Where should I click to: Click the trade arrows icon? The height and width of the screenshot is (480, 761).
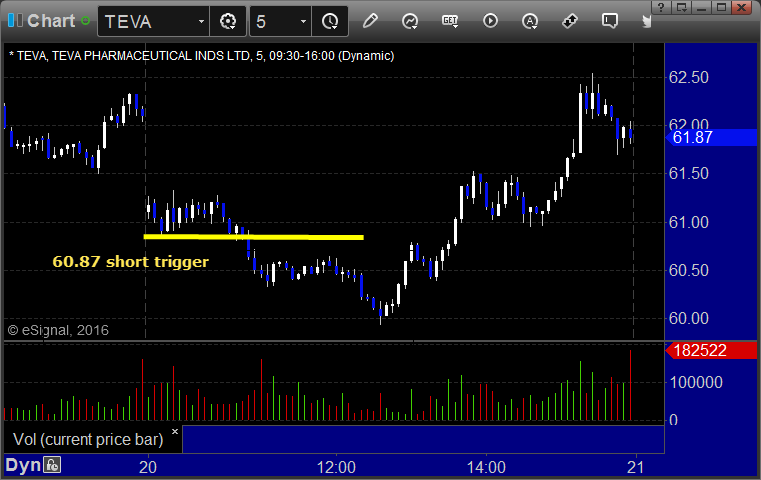point(570,21)
